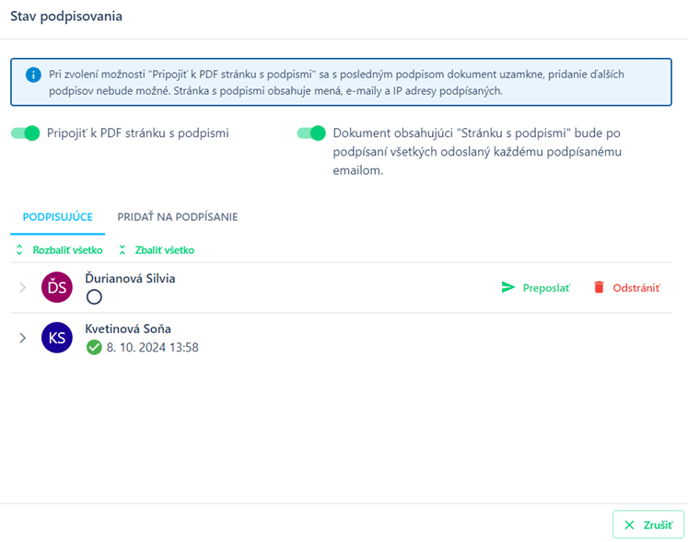The height and width of the screenshot is (542, 688).
Task: Click the blue info icon in banner
Action: click(x=33, y=75)
